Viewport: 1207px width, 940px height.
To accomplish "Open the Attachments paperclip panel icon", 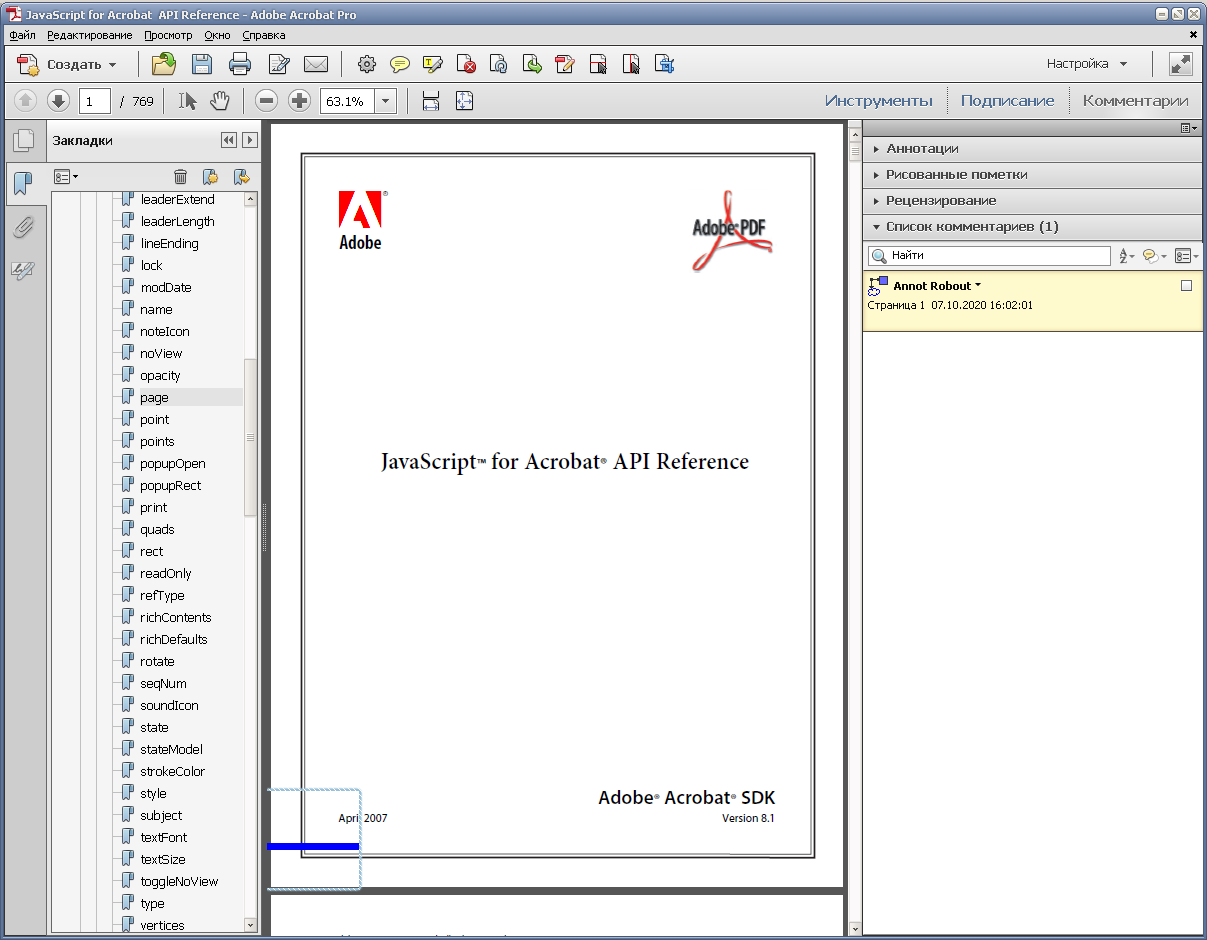I will (x=23, y=228).
